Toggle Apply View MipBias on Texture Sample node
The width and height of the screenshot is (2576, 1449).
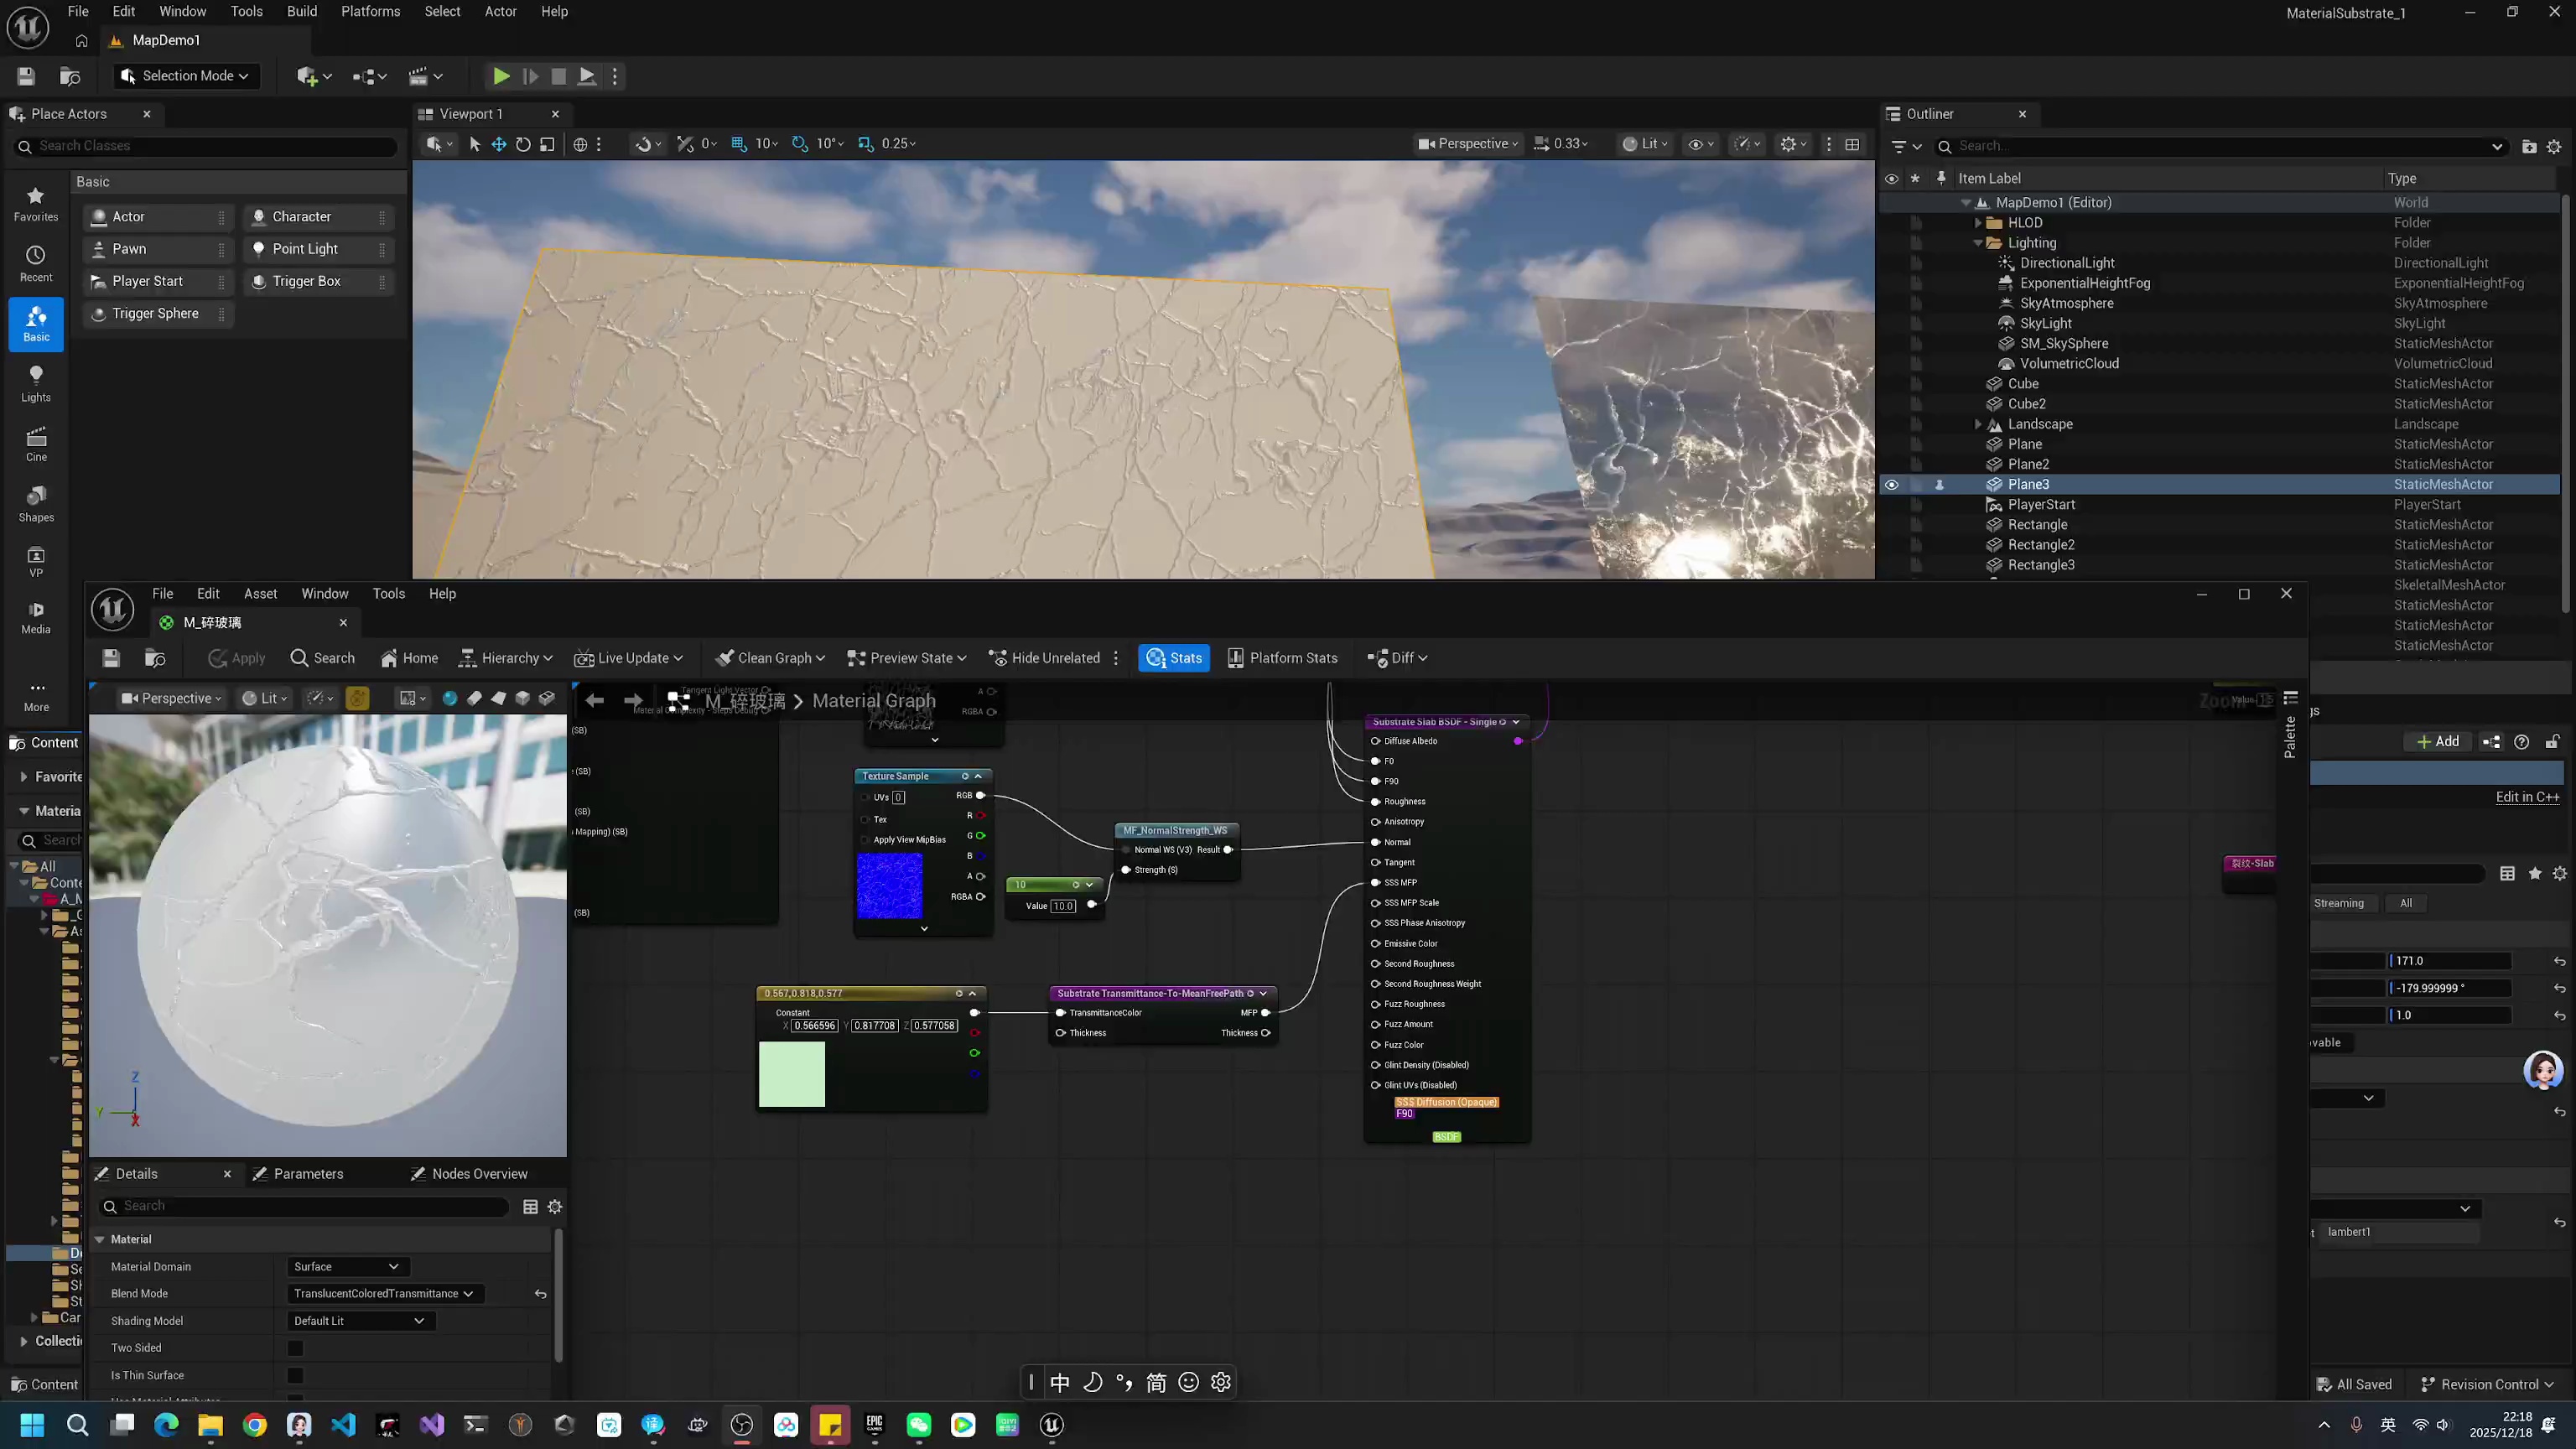(866, 840)
